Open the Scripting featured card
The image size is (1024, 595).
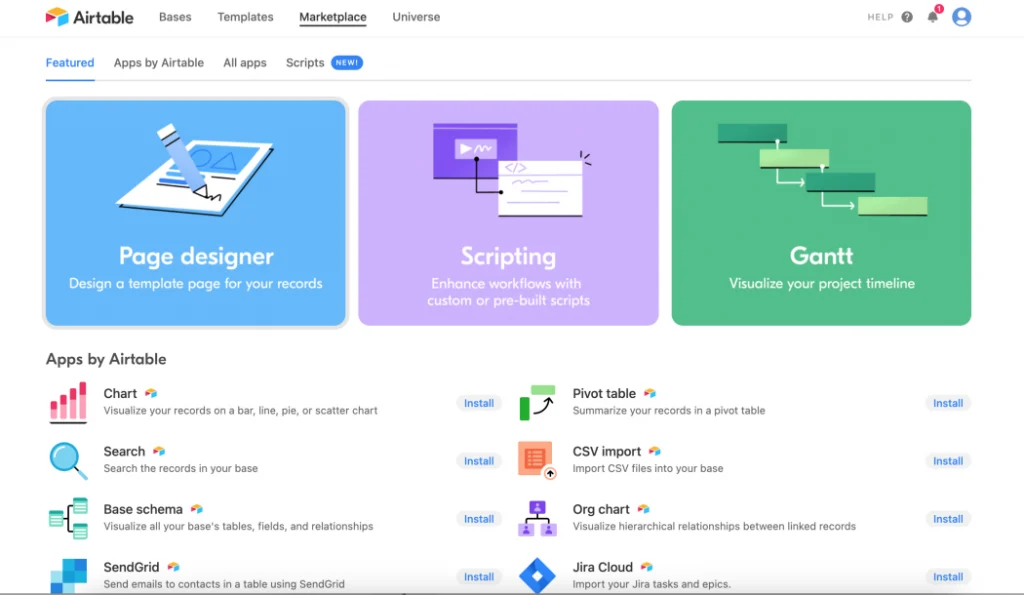click(x=508, y=213)
